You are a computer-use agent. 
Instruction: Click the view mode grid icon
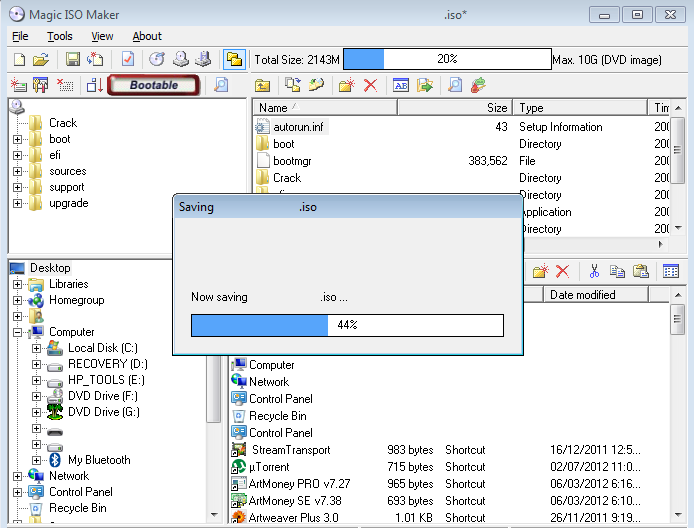point(671,271)
